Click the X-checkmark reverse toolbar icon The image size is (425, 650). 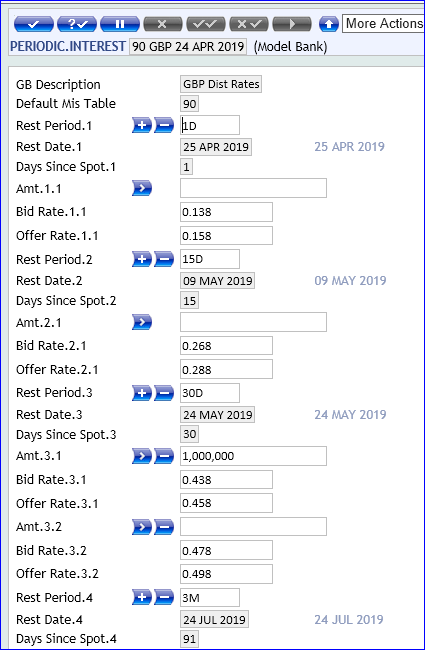[x=249, y=24]
